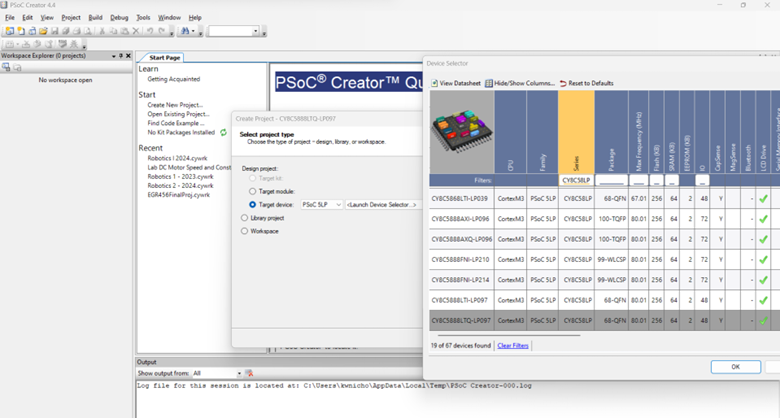The height and width of the screenshot is (418, 780).
Task: Open the Debug menu
Action: pos(119,17)
